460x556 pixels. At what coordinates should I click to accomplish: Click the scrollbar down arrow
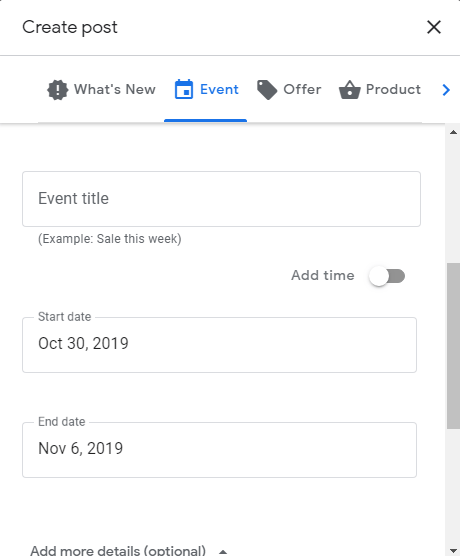(453, 550)
